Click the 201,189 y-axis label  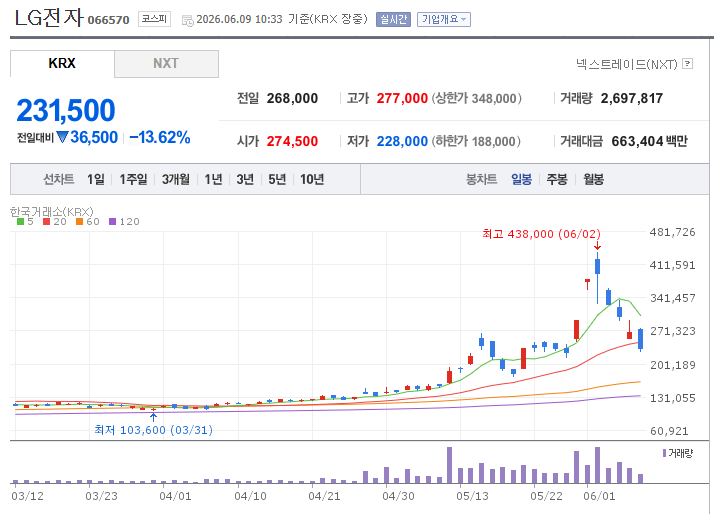(673, 365)
